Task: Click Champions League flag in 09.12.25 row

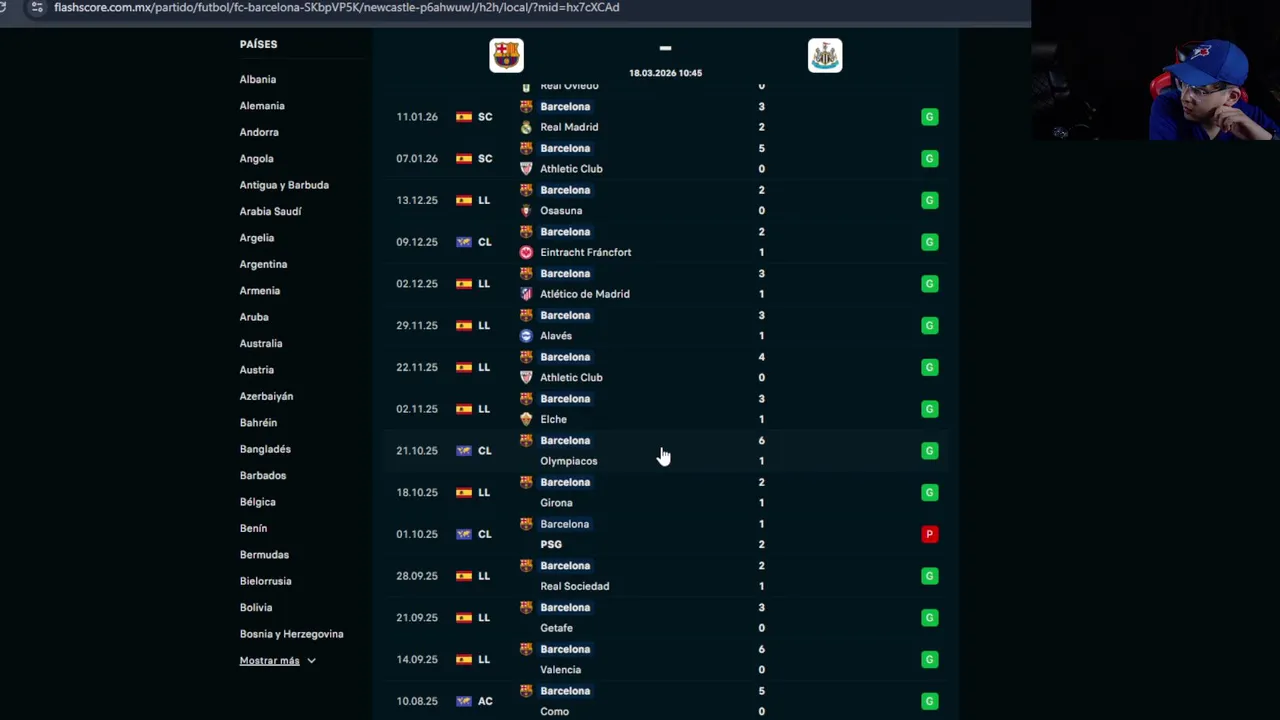Action: pyautogui.click(x=464, y=242)
